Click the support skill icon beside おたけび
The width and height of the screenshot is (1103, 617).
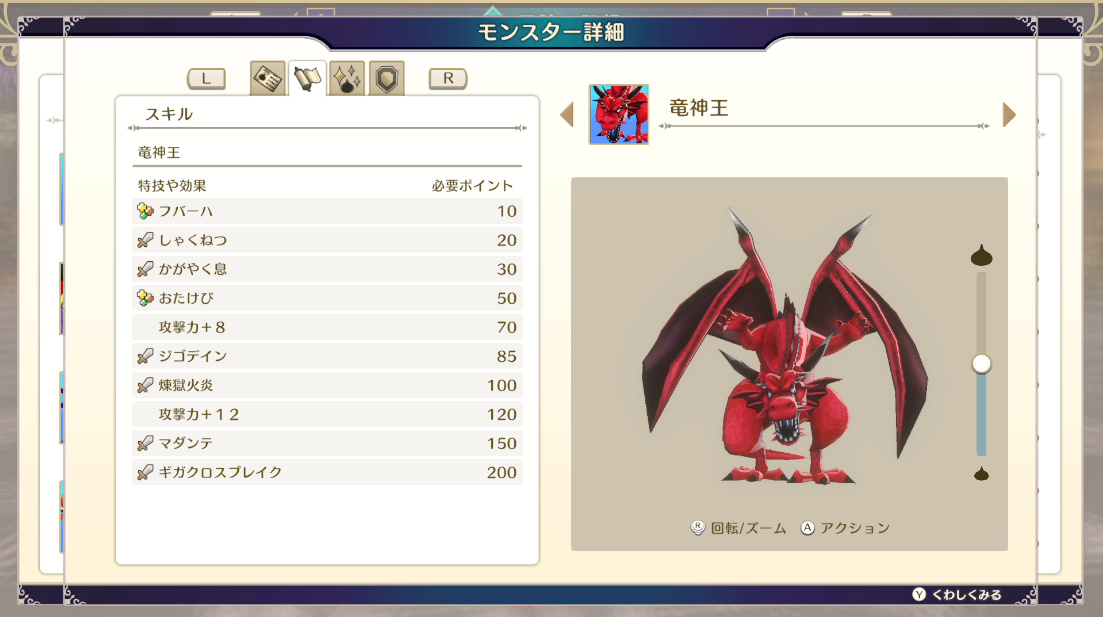point(145,298)
